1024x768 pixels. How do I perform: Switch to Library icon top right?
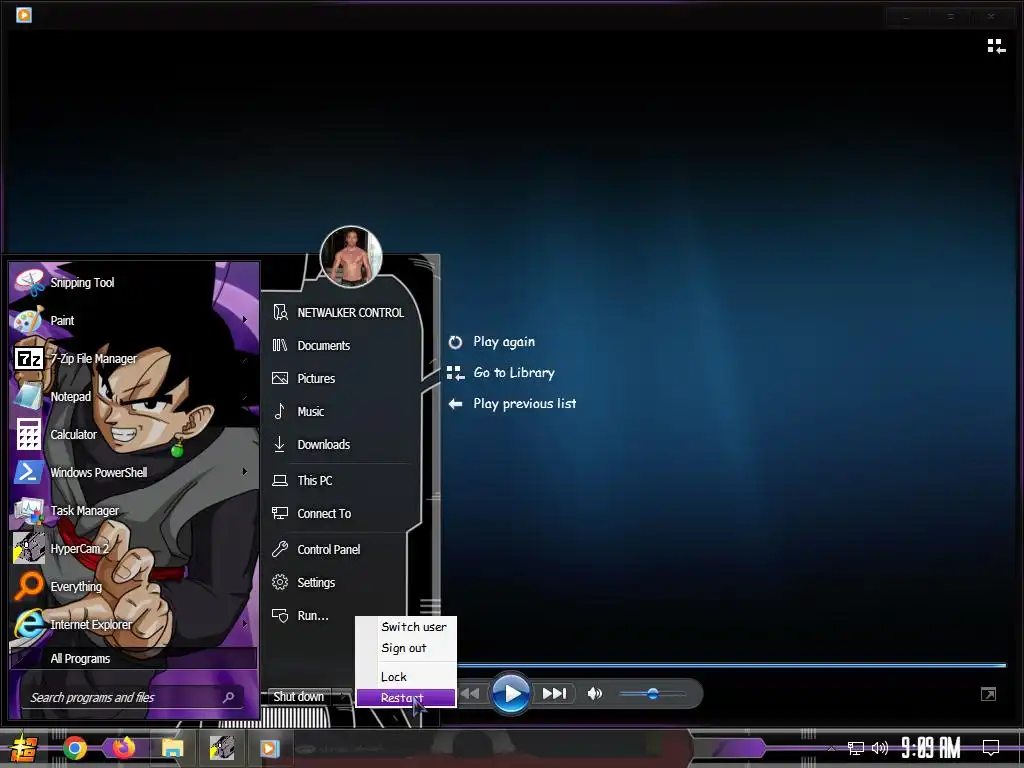pos(996,46)
